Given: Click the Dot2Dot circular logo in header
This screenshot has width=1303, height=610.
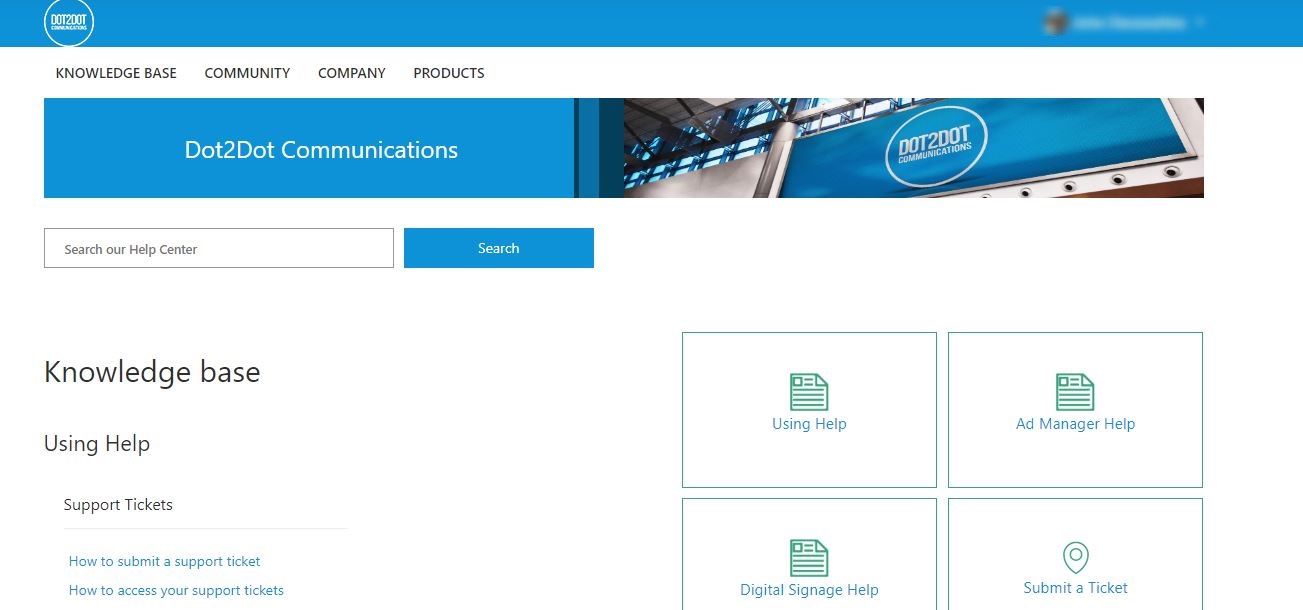Looking at the screenshot, I should [x=69, y=22].
